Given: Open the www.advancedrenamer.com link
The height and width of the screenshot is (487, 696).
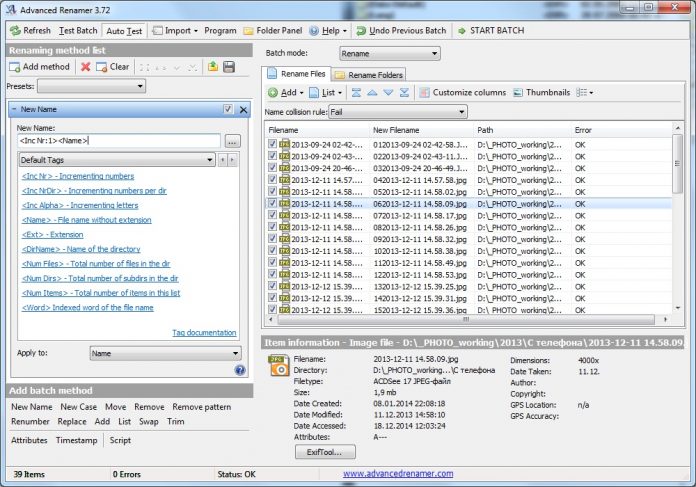Looking at the screenshot, I should click(398, 474).
